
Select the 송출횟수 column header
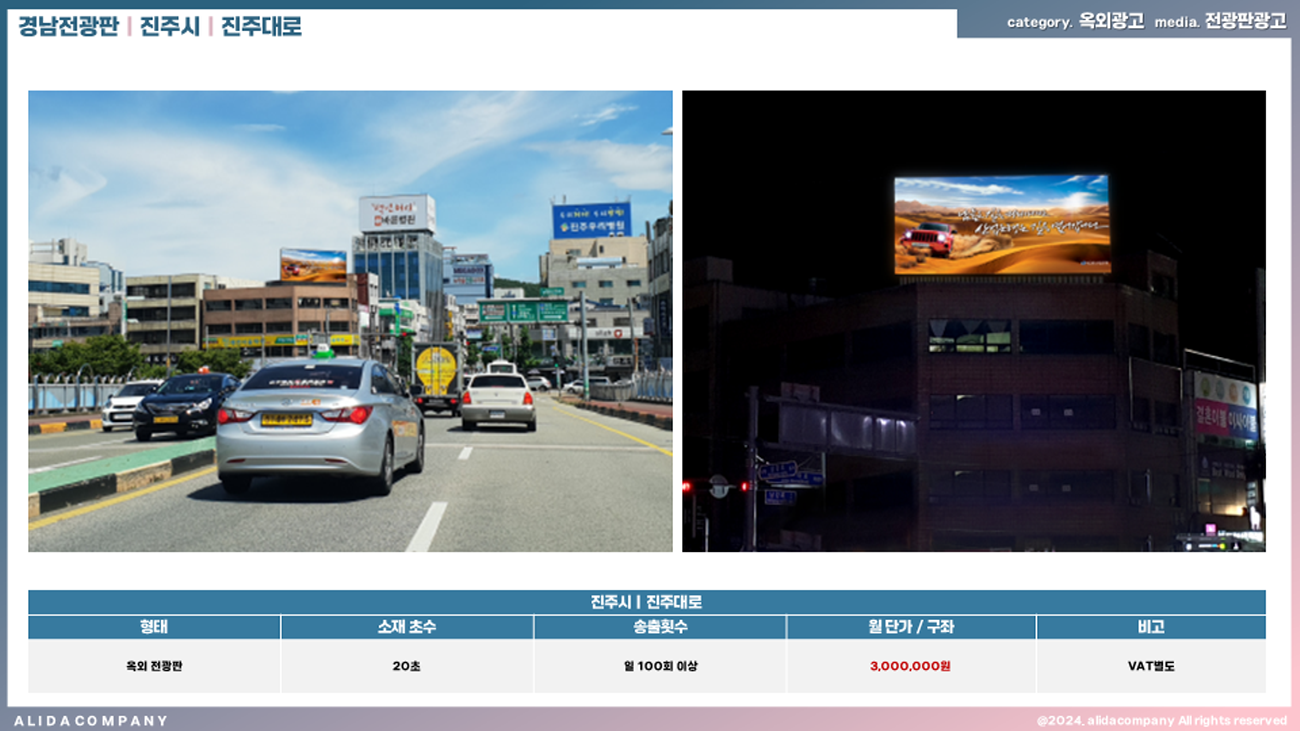pos(660,627)
